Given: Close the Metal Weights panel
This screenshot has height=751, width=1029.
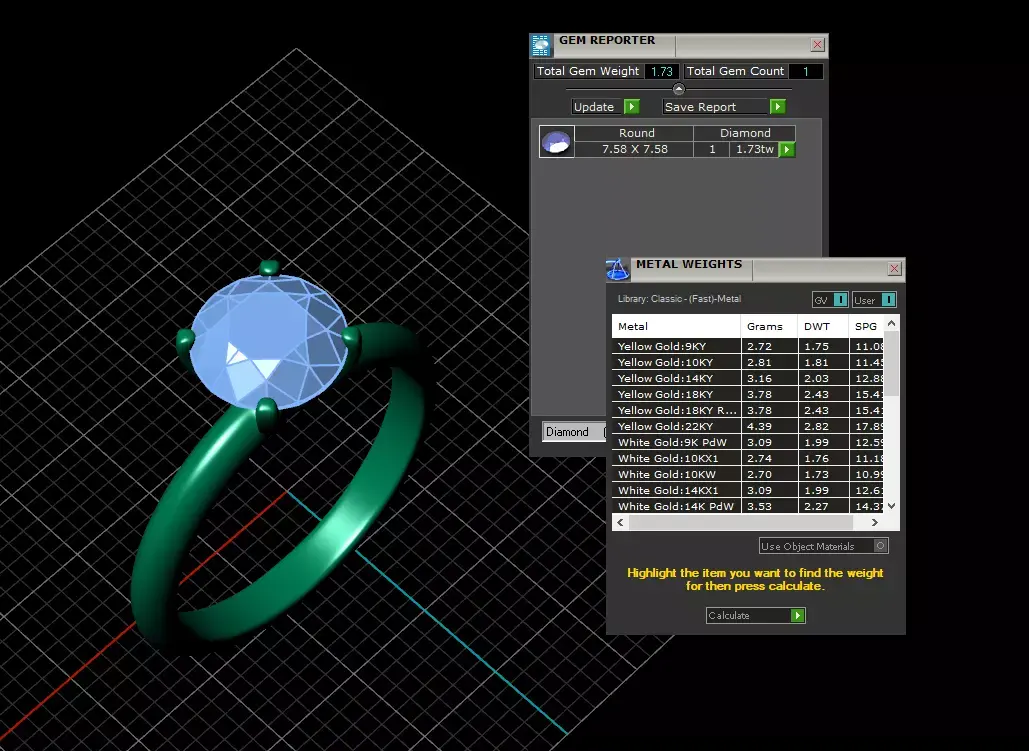Looking at the screenshot, I should pos(894,268).
